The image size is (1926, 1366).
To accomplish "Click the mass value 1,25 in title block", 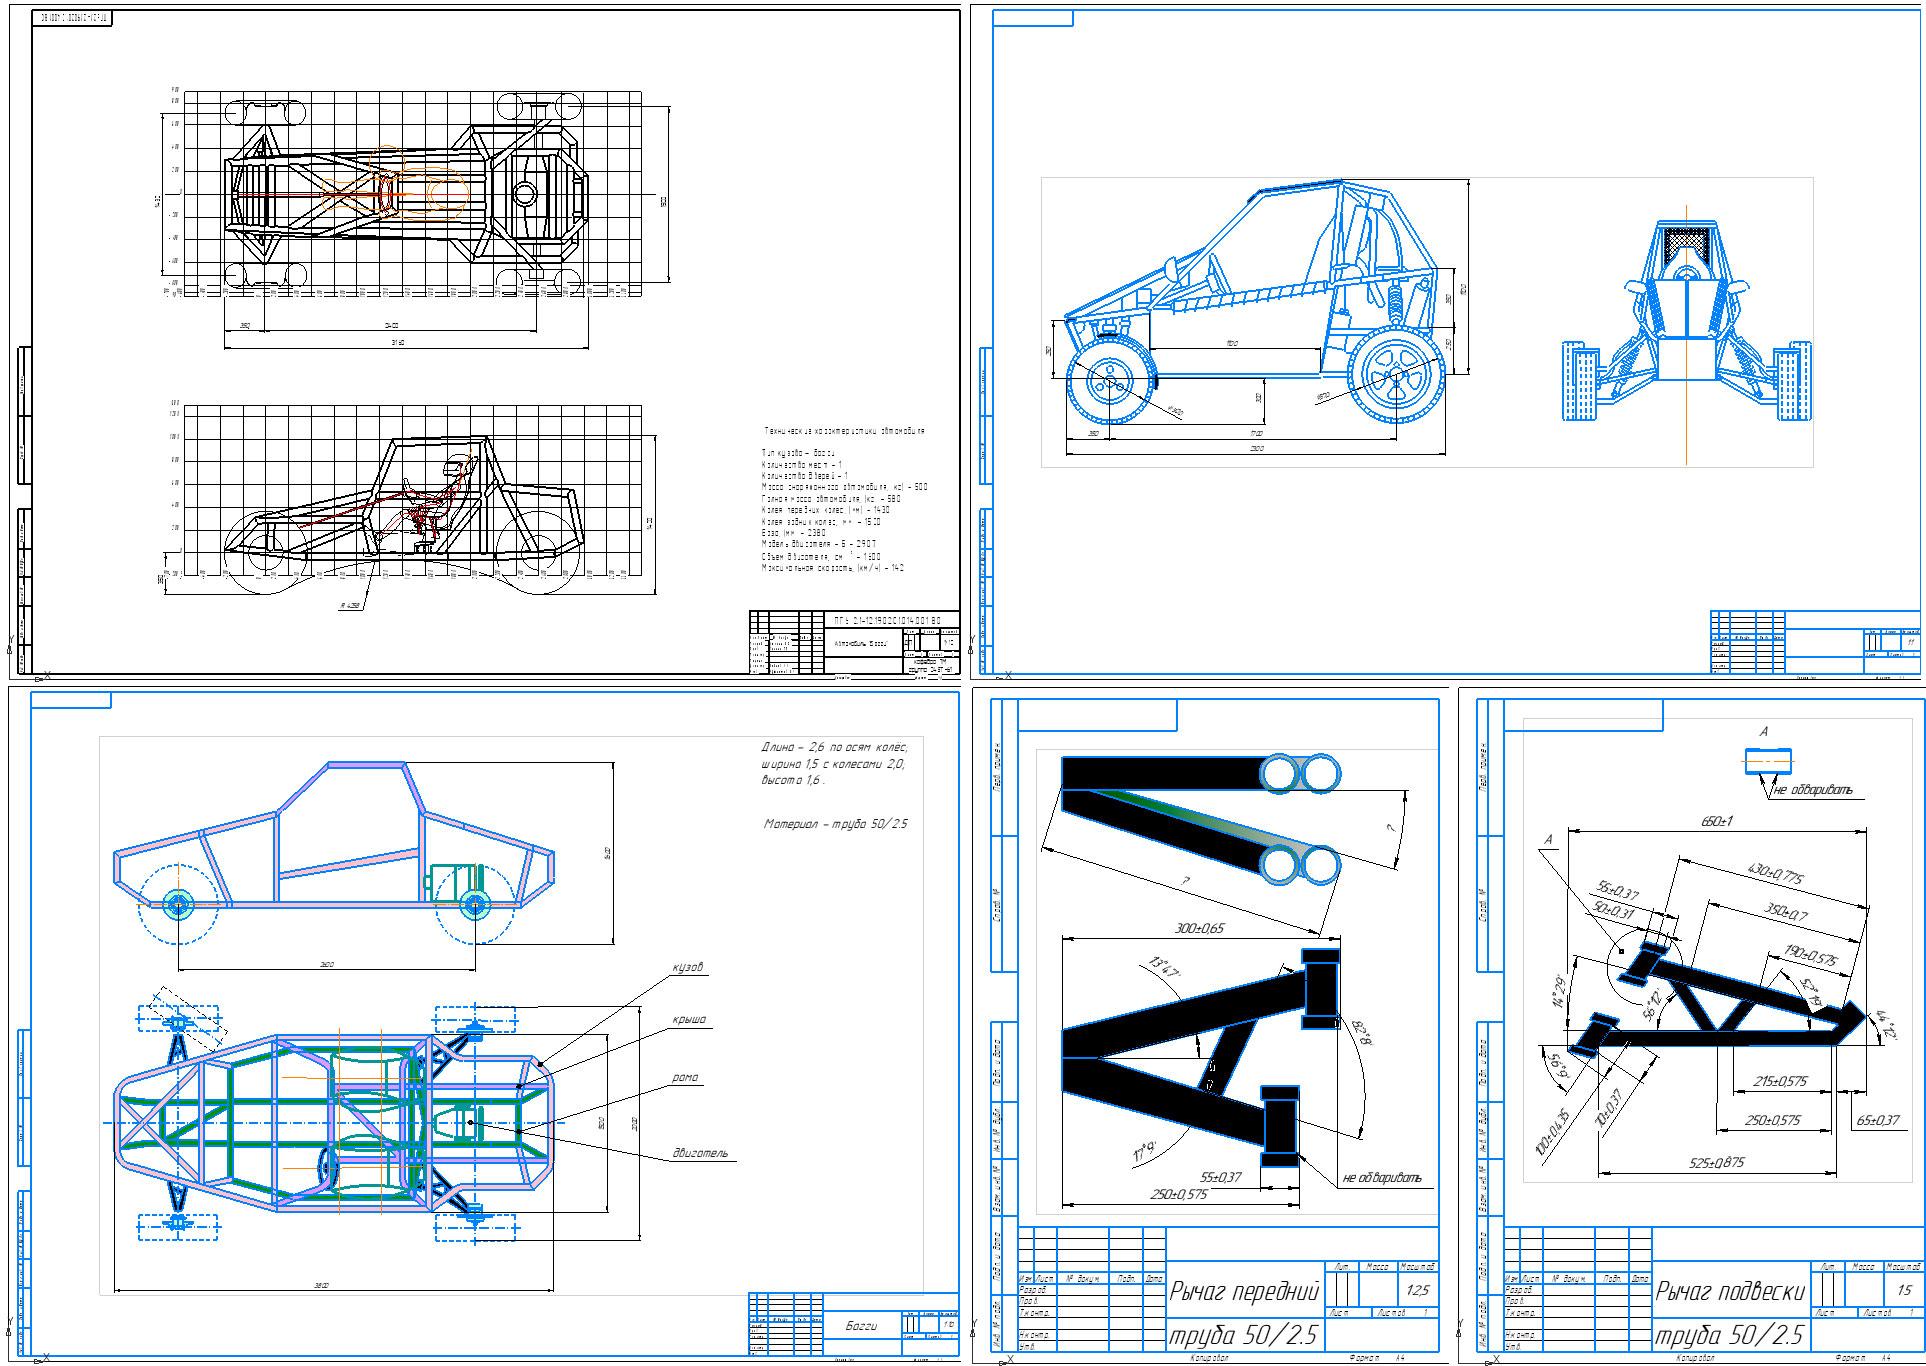I will [x=1416, y=1290].
